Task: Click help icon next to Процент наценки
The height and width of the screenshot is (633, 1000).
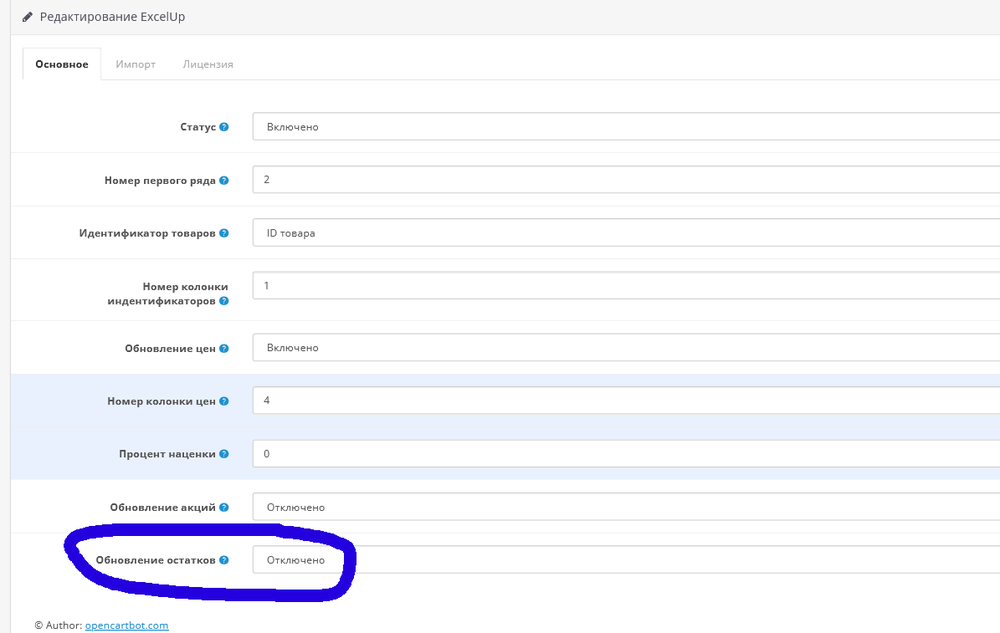Action: click(224, 454)
